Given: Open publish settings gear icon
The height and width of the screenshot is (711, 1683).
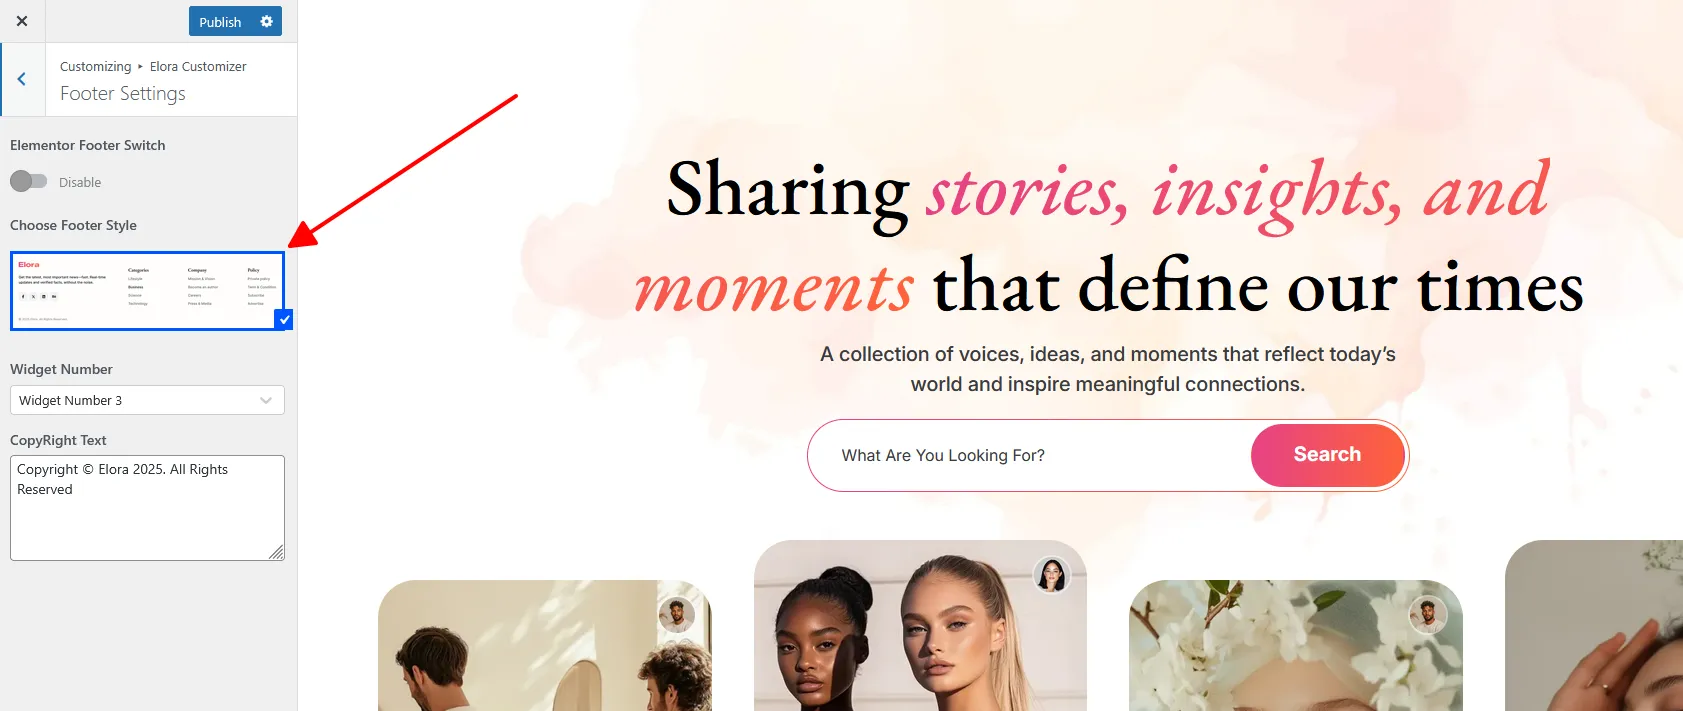Looking at the screenshot, I should click(266, 21).
